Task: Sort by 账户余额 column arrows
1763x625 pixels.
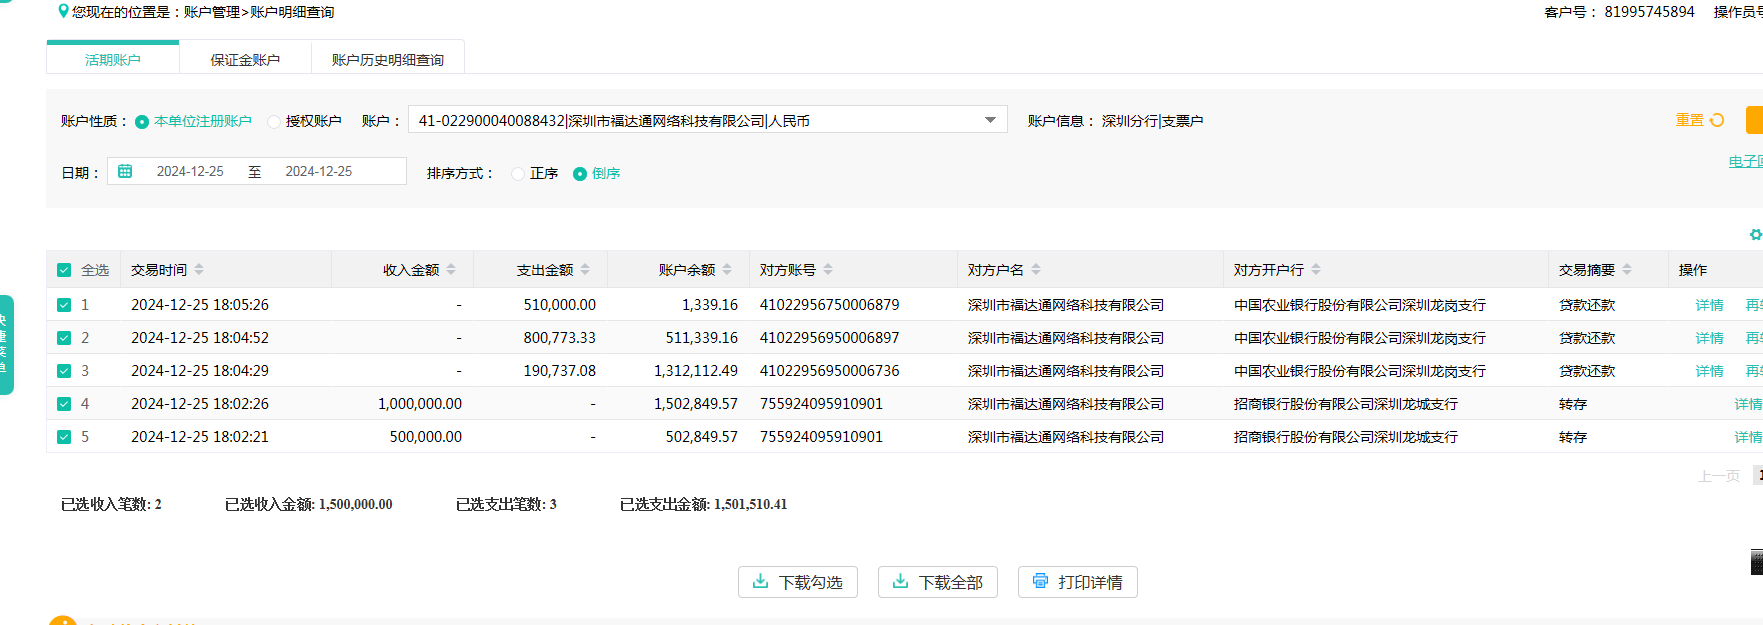Action: [727, 270]
